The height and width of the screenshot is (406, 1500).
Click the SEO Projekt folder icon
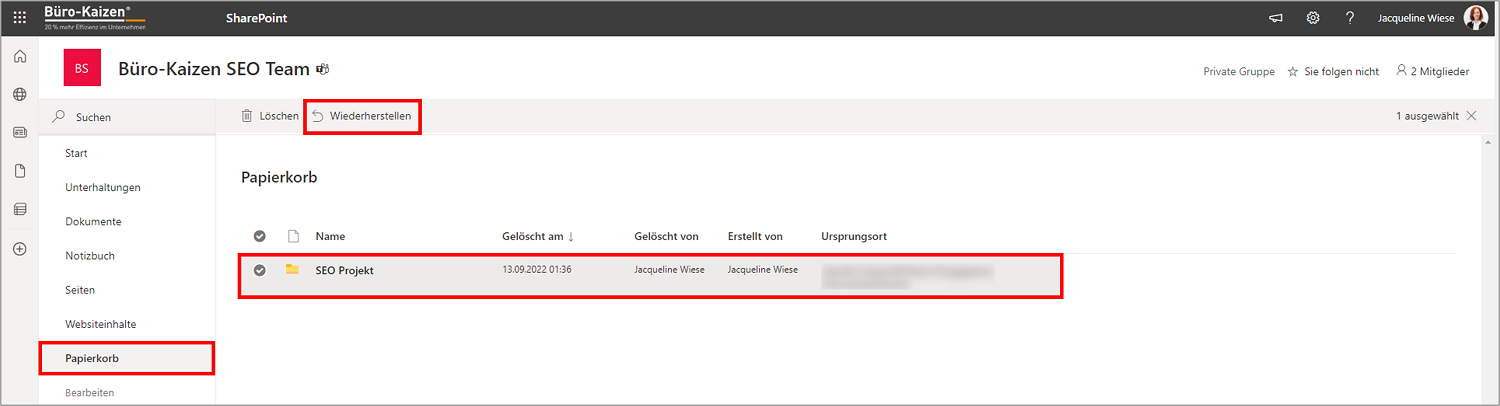click(x=292, y=269)
